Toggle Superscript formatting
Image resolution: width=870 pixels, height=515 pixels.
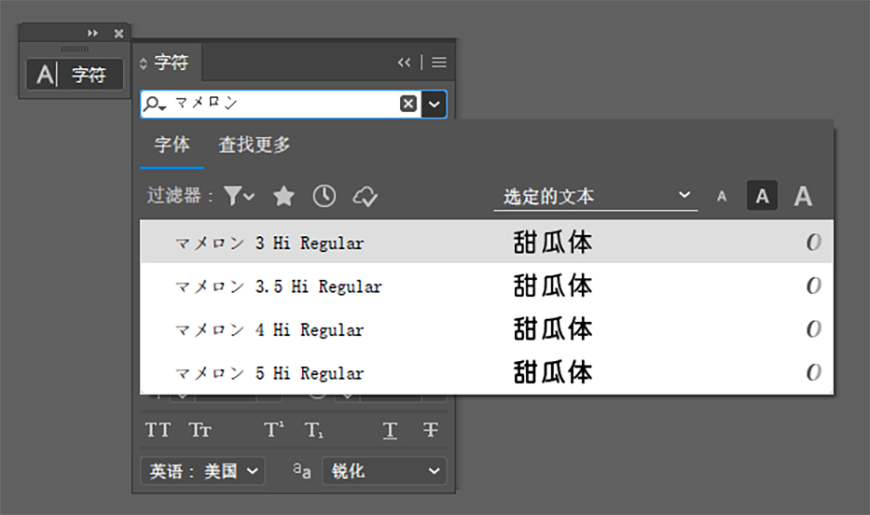274,429
